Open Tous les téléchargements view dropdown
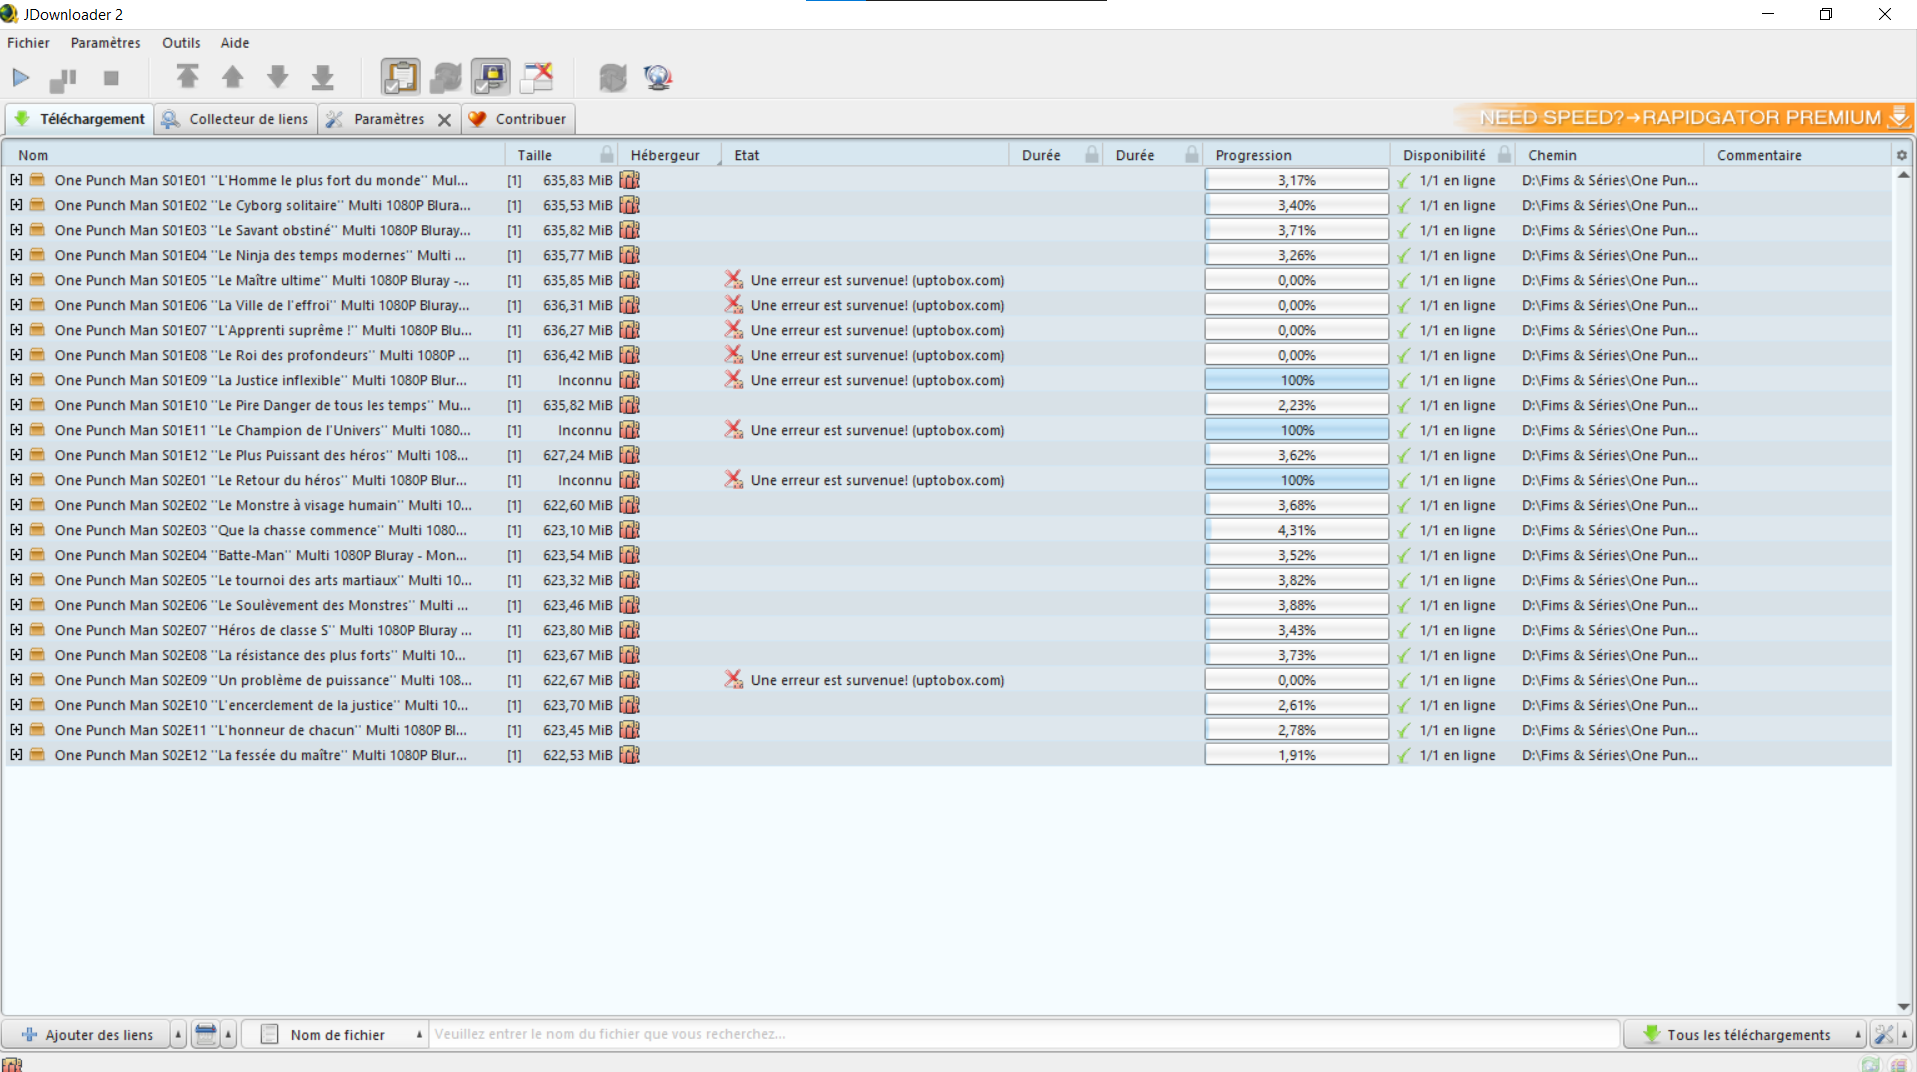The image size is (1917, 1072). (x=1745, y=1035)
